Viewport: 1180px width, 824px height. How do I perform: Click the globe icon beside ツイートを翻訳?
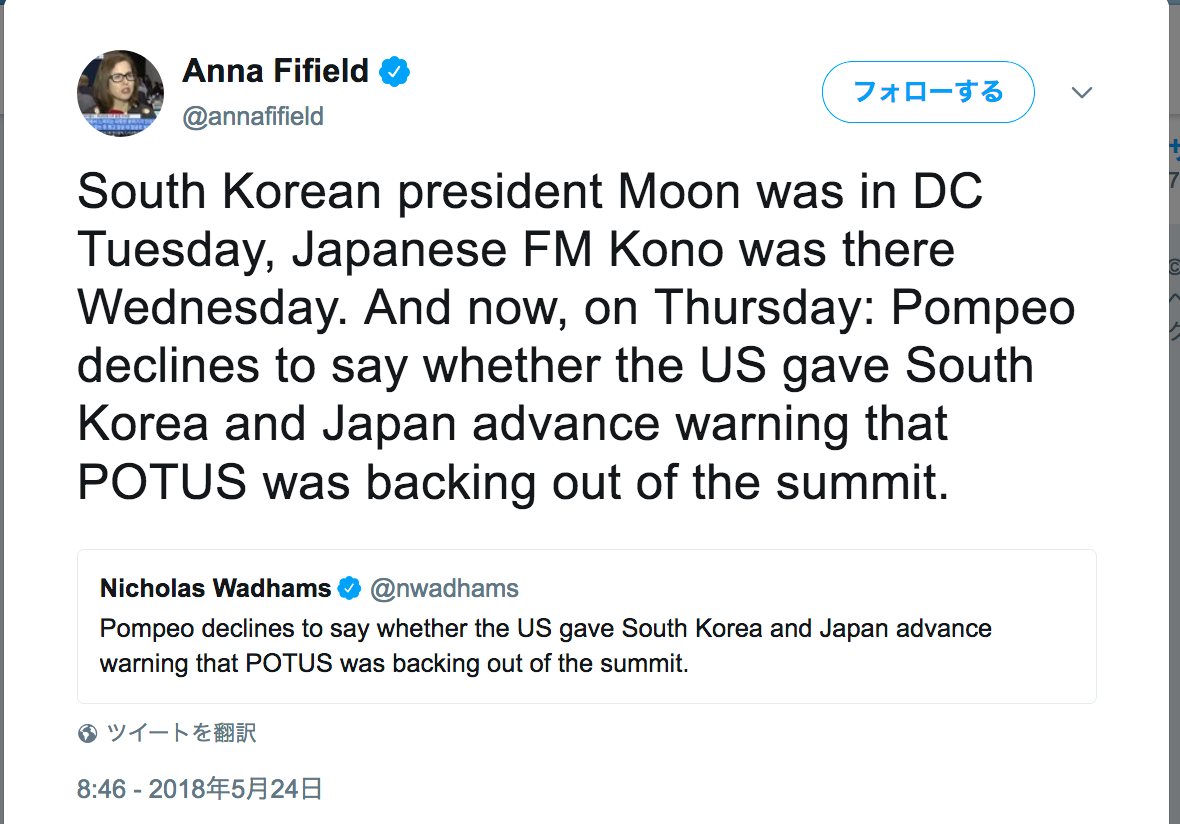pos(88,733)
